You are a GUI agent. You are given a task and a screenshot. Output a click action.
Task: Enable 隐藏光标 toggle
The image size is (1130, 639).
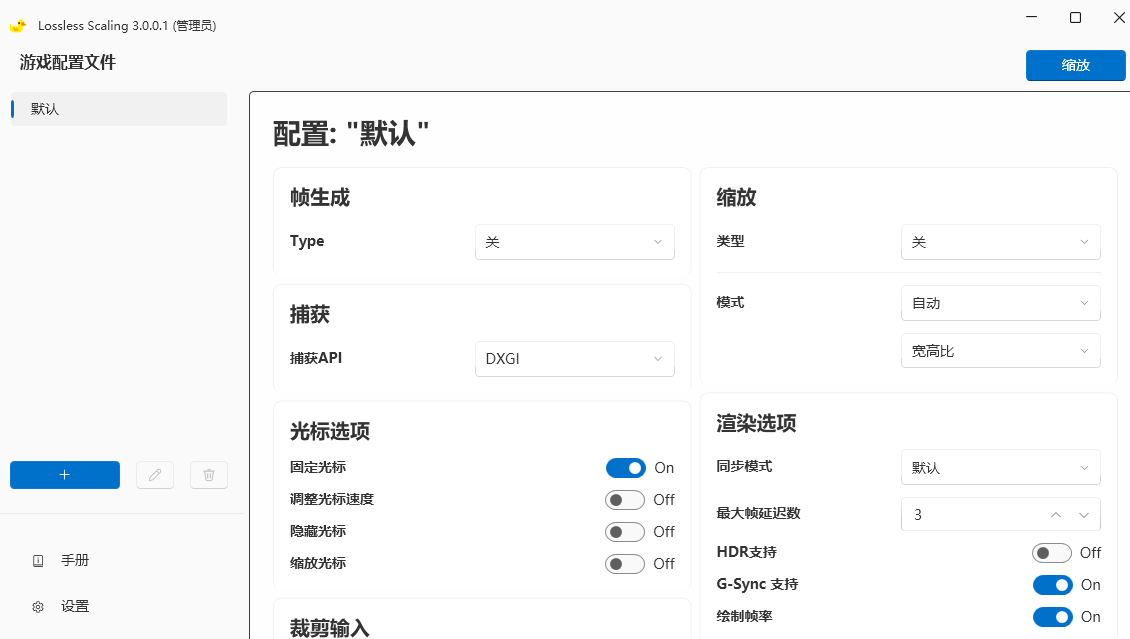[x=625, y=532]
